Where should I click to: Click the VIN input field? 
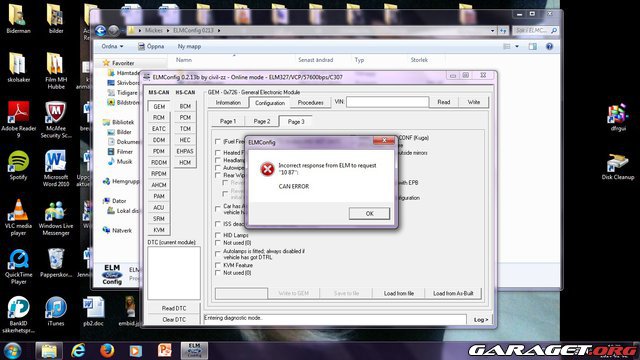pos(387,102)
